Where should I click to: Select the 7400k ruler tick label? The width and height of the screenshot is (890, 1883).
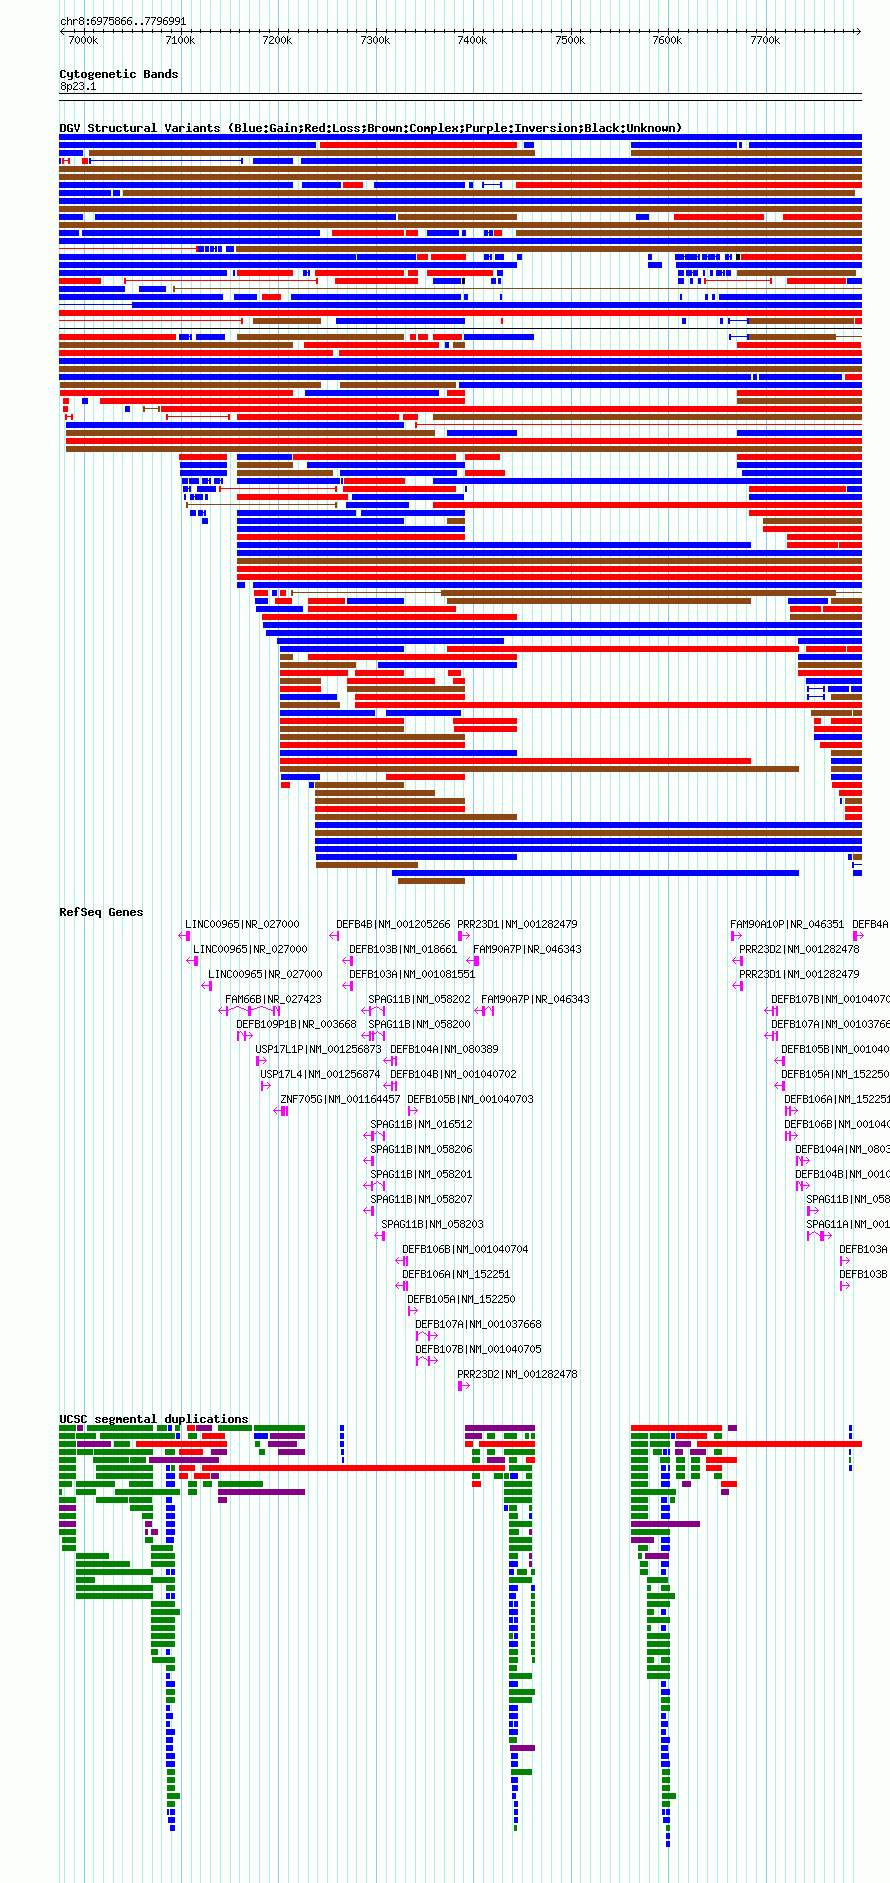click(472, 40)
